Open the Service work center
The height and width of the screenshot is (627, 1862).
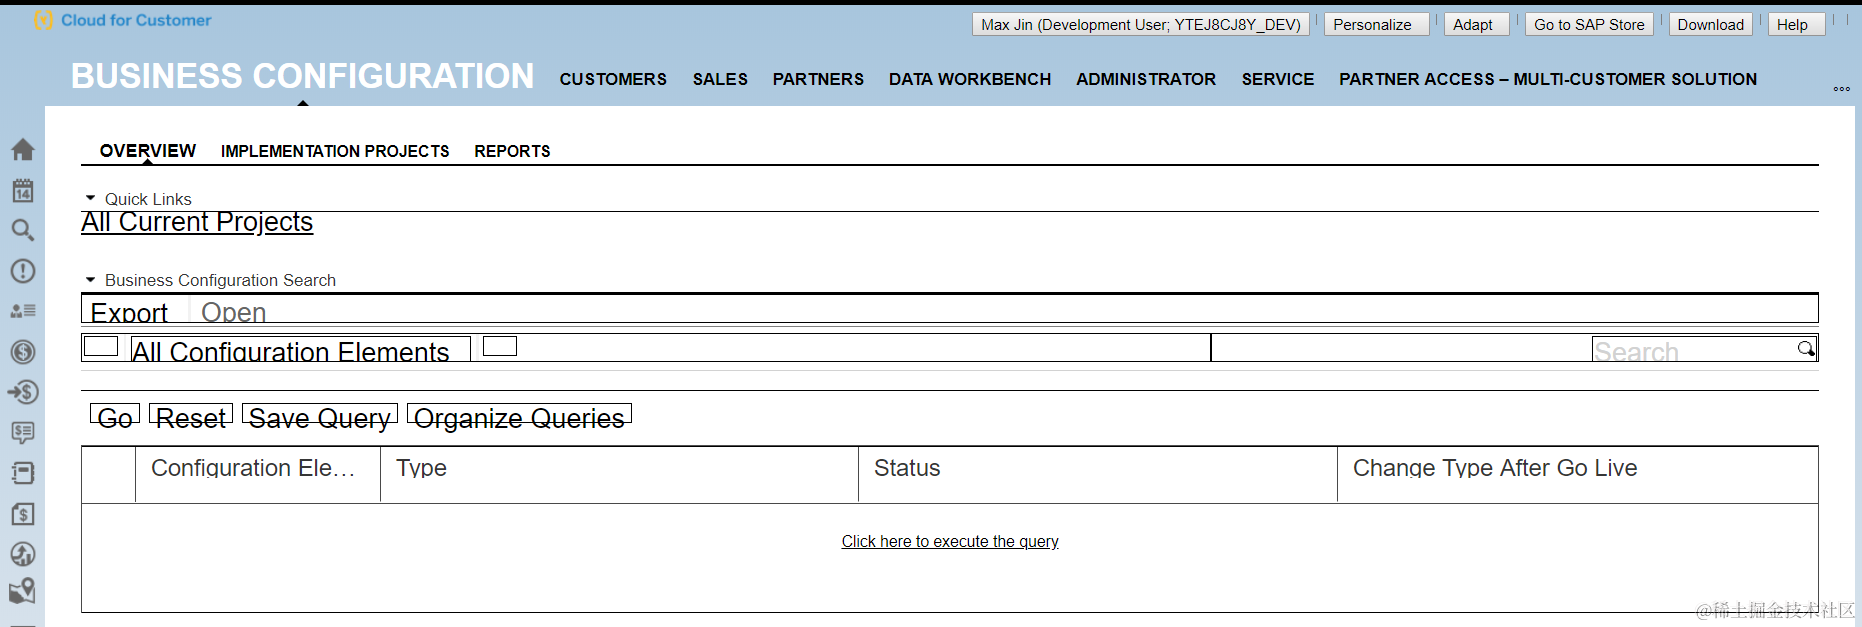coord(1278,79)
